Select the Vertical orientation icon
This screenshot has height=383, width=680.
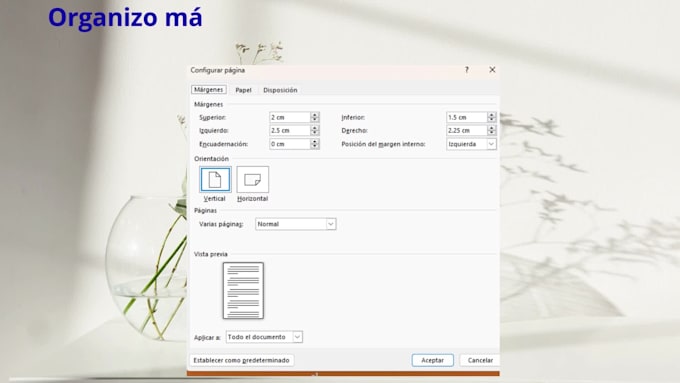click(x=215, y=179)
